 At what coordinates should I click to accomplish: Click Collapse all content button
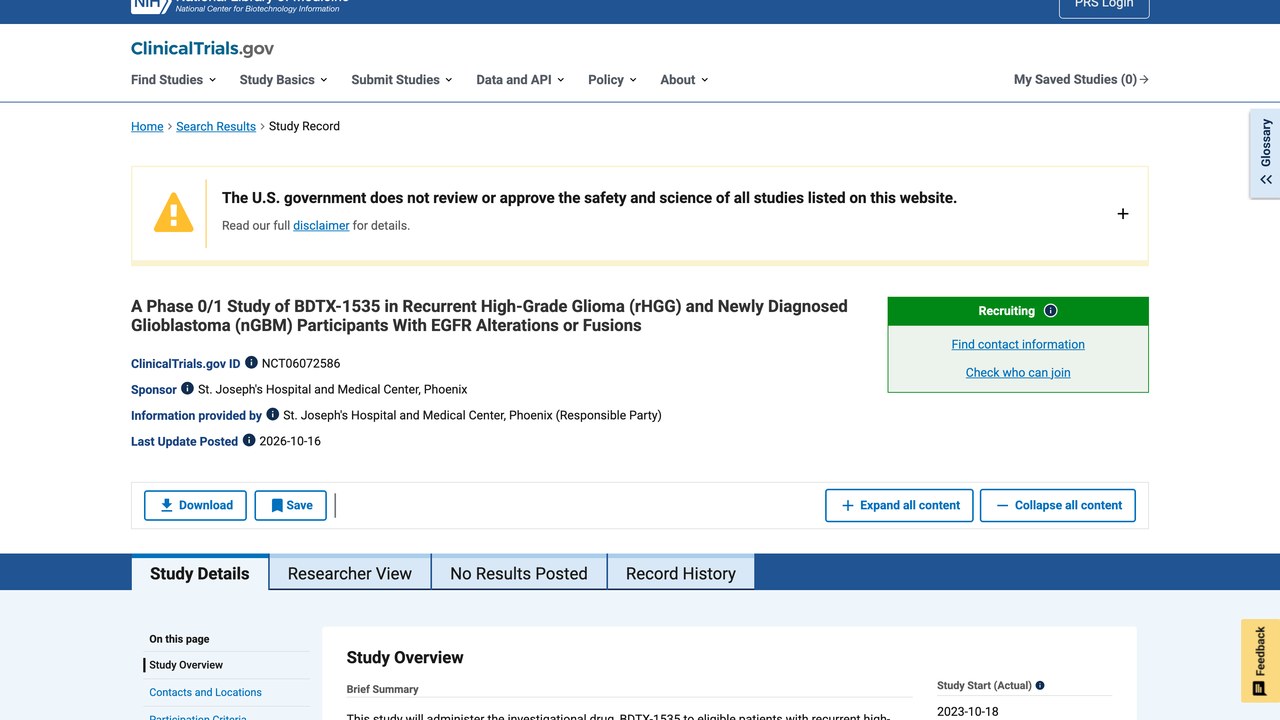(1058, 505)
